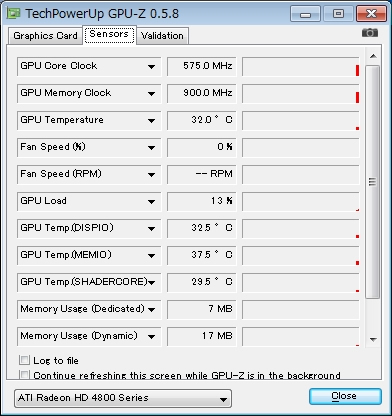
Task: Click the scrollbar up arrow
Action: pos(373,56)
